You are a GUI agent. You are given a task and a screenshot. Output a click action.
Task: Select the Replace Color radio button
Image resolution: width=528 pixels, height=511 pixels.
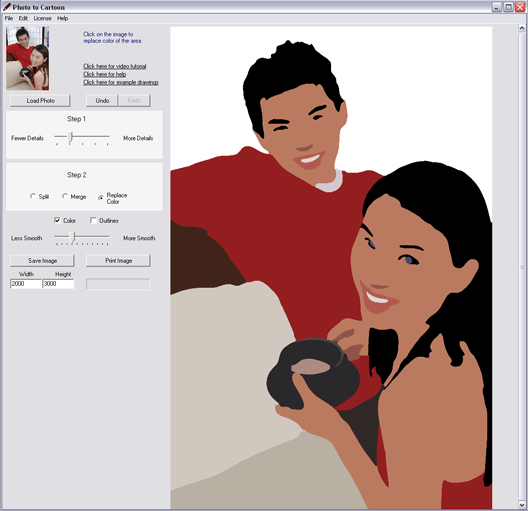pyautogui.click(x=101, y=198)
